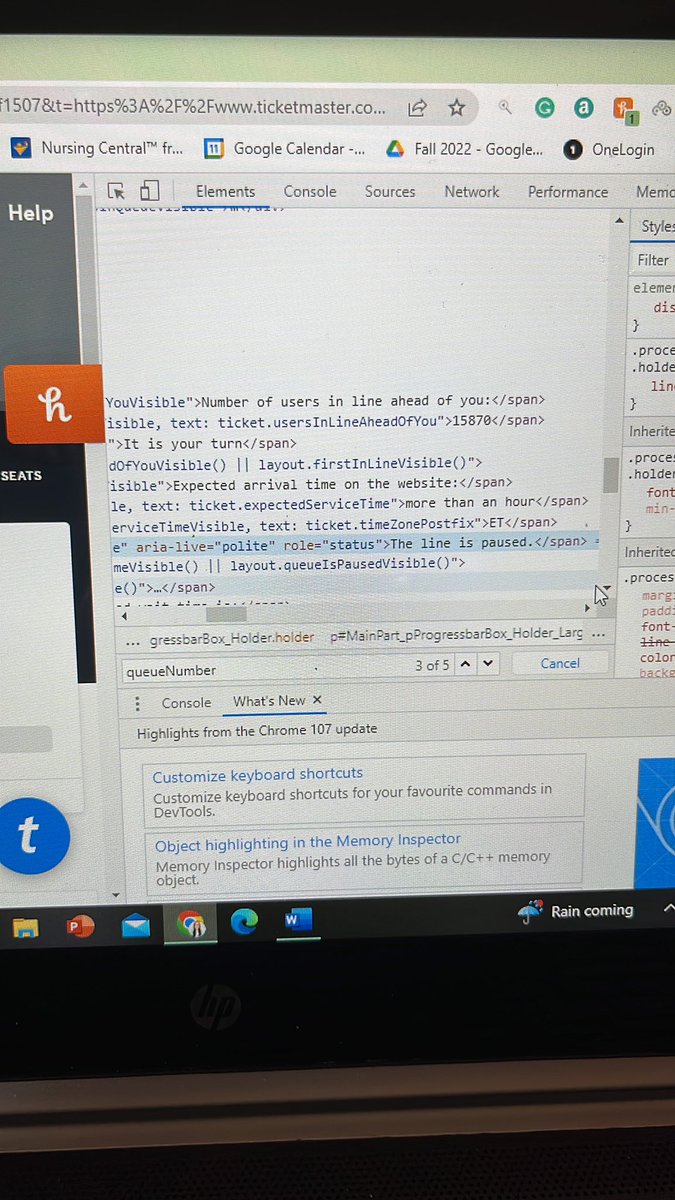Open the Styles sidebar tab
The image size is (675, 1200).
tap(657, 226)
